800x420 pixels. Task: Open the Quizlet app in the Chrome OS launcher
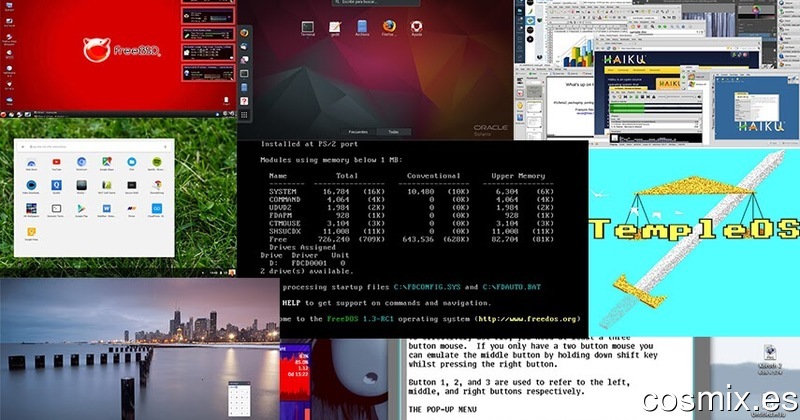tap(56, 187)
